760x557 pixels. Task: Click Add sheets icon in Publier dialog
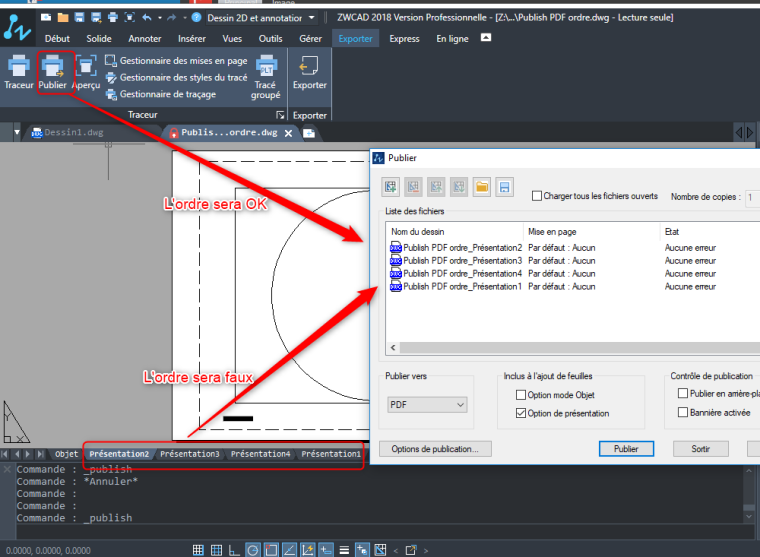coord(390,187)
